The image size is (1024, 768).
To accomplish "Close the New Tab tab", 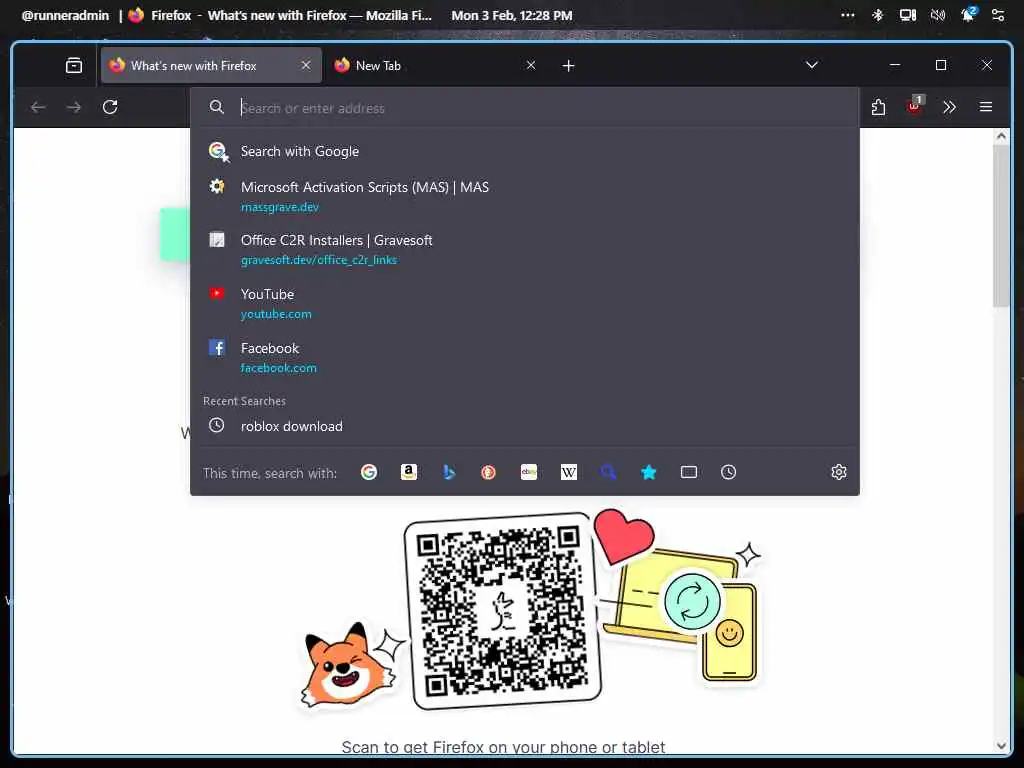I will [x=531, y=65].
